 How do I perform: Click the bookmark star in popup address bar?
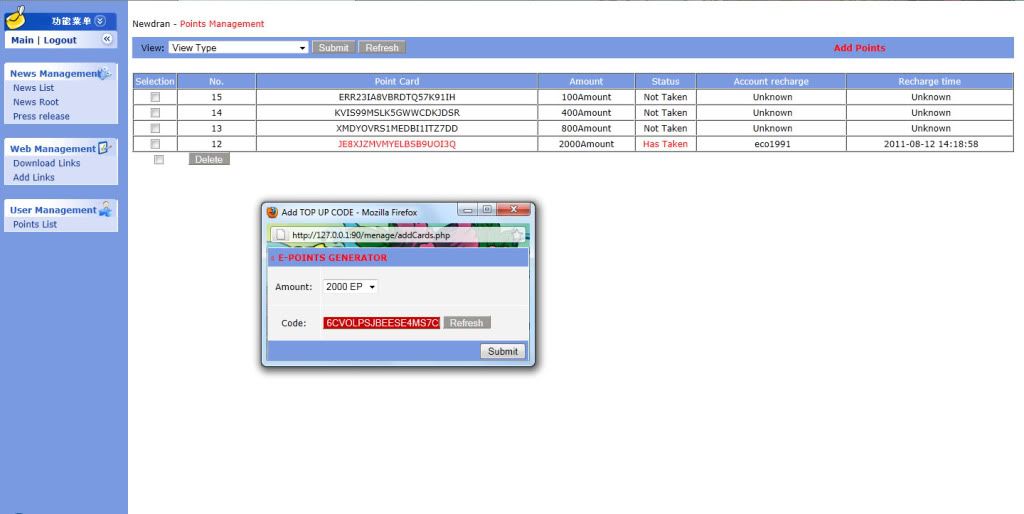click(516, 235)
